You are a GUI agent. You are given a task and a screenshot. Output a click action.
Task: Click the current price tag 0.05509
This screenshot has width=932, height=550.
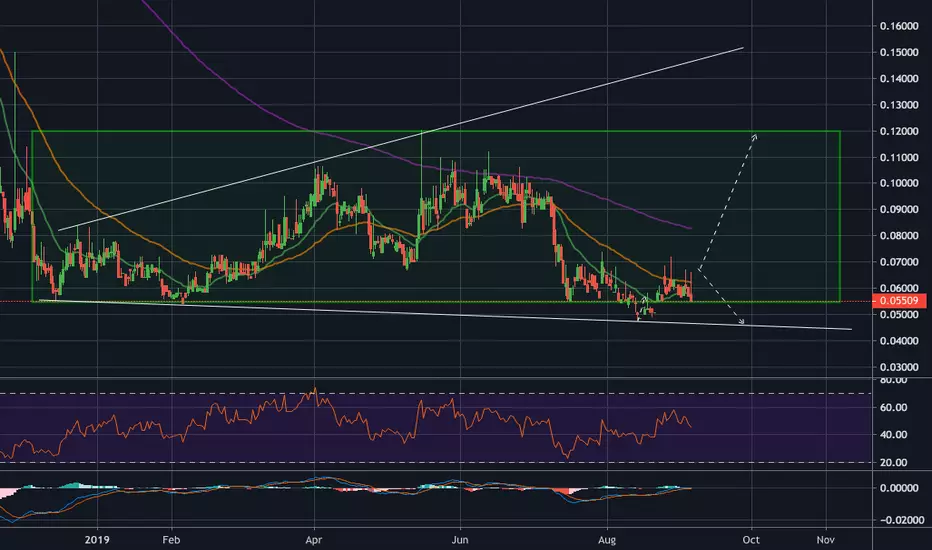(x=899, y=301)
